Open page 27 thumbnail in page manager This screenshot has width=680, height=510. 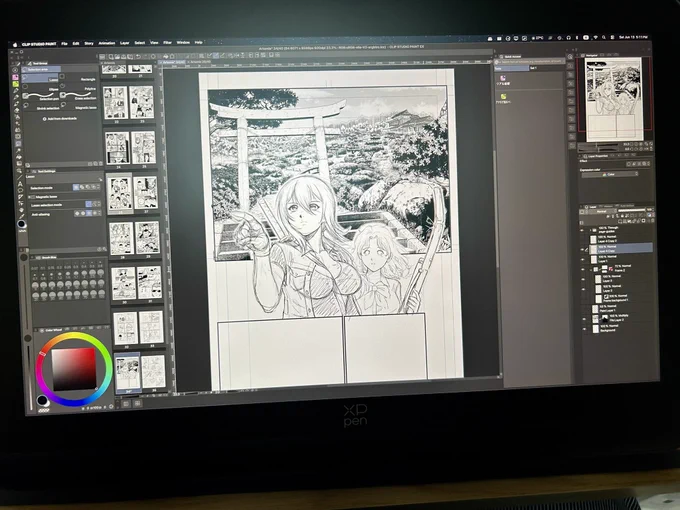pyautogui.click(x=146, y=193)
